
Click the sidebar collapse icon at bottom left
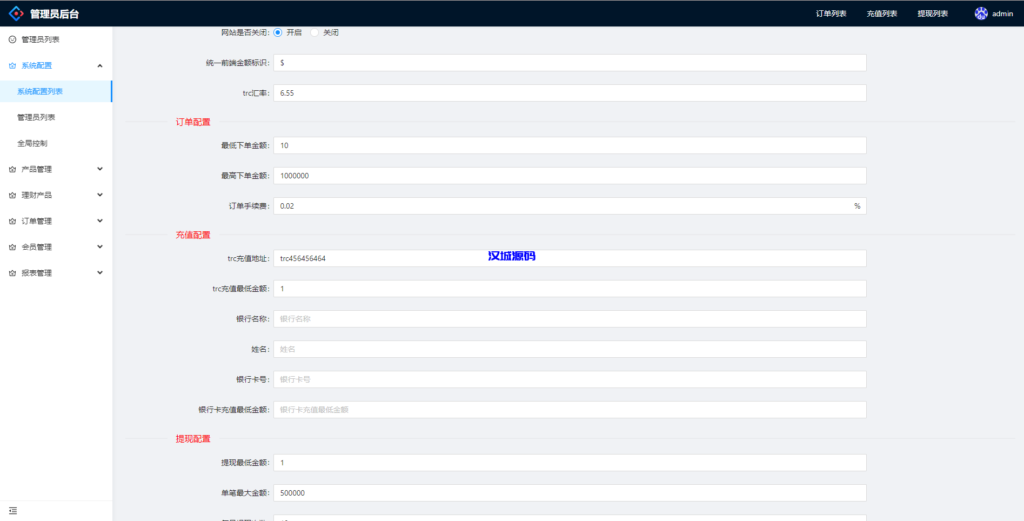13,510
